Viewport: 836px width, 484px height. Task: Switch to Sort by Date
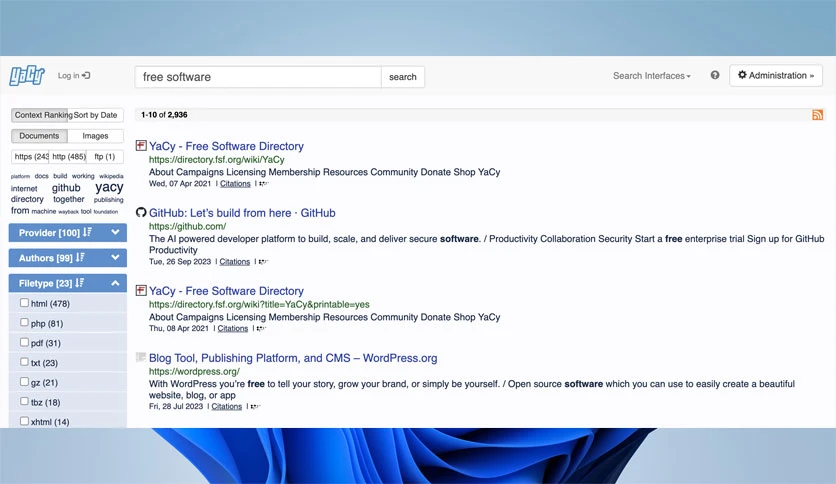pyautogui.click(x=97, y=115)
